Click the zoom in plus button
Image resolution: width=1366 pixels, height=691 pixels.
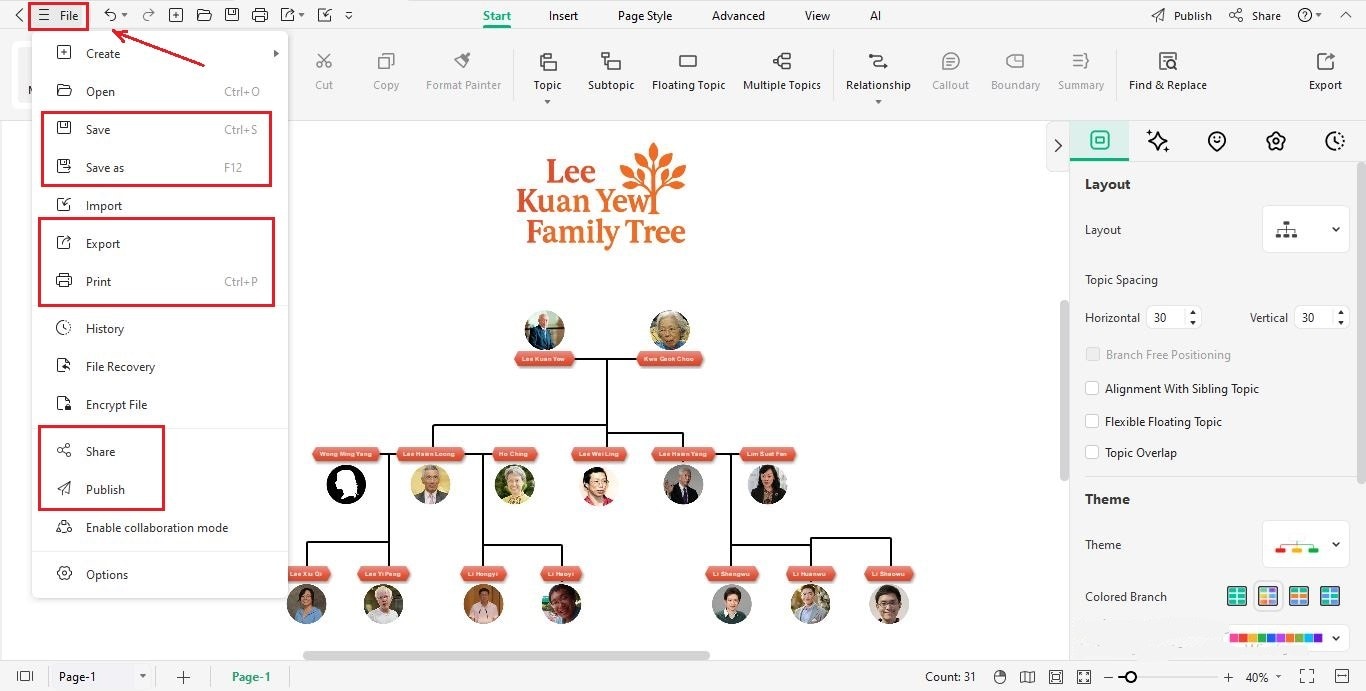(x=1229, y=677)
